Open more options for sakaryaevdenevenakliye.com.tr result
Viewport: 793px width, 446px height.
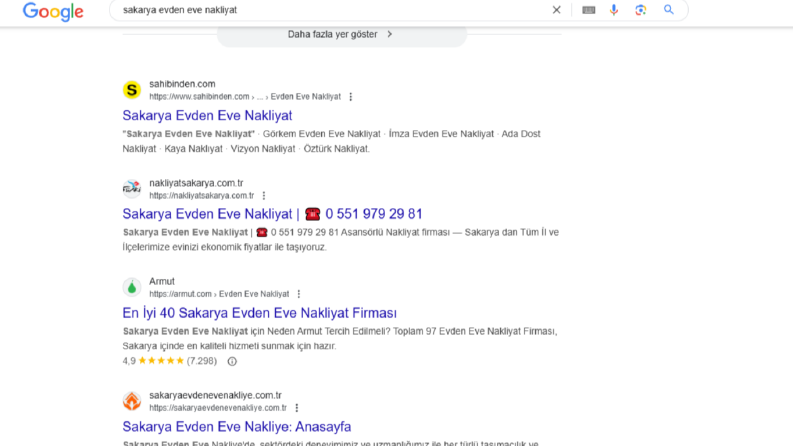click(297, 408)
